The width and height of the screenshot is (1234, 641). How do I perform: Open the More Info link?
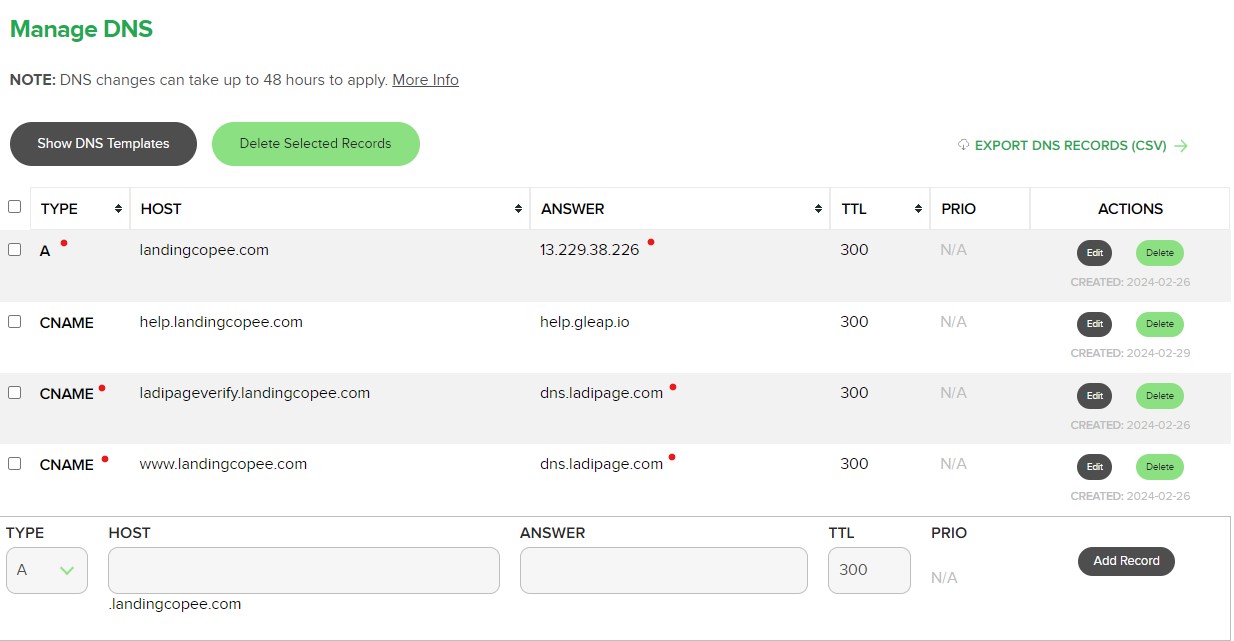click(425, 80)
